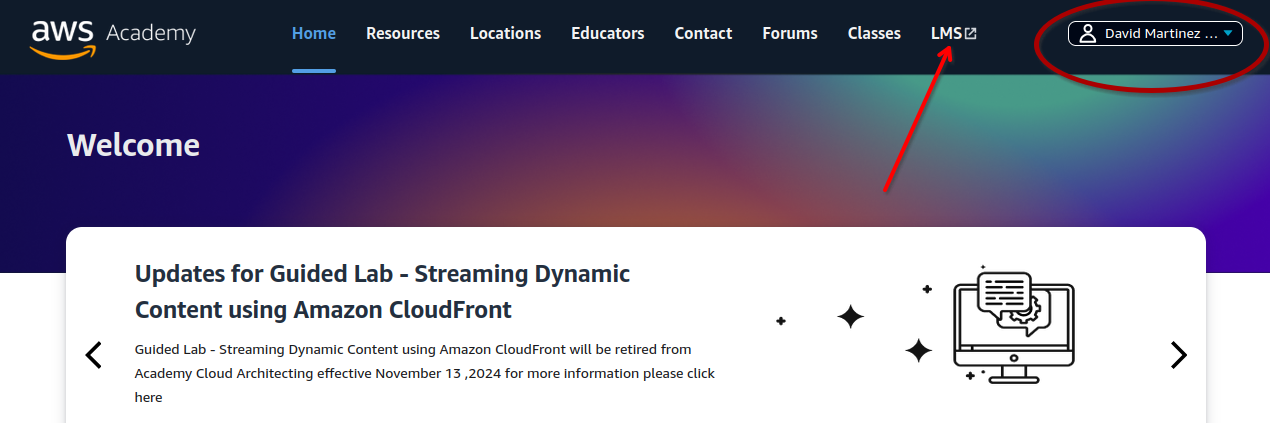Navigate to the Locations page
Viewport: 1270px width, 423px height.
(x=505, y=34)
